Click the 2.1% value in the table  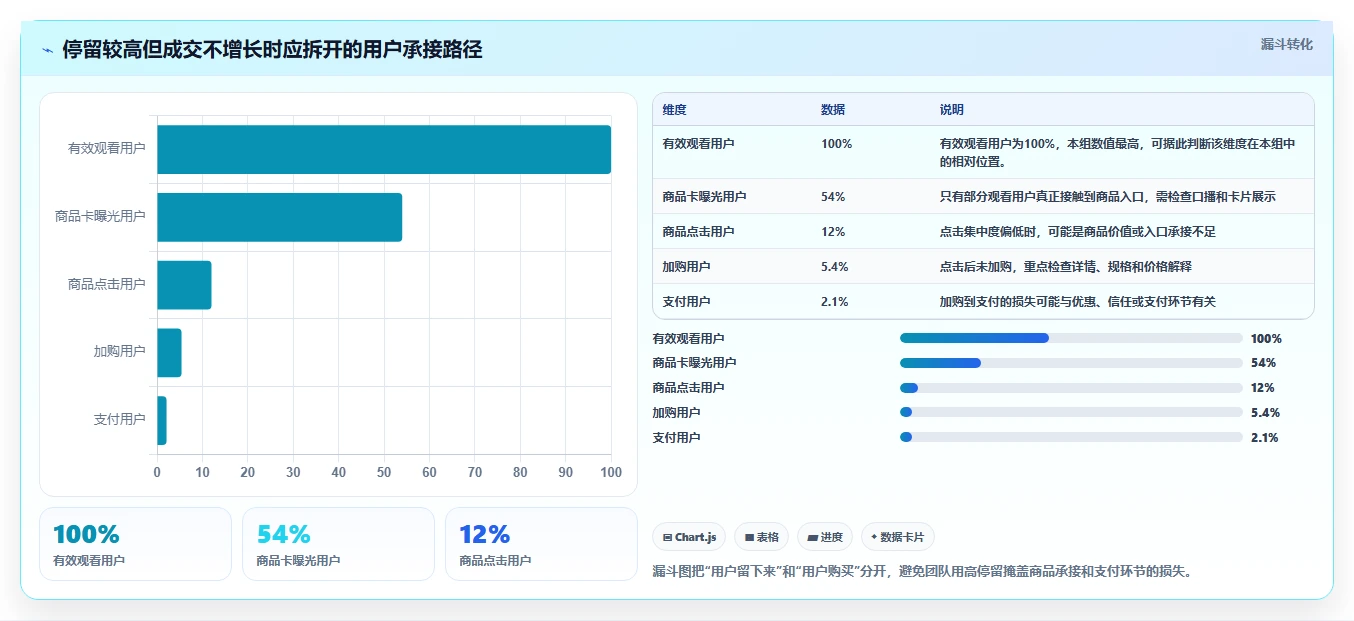point(835,302)
